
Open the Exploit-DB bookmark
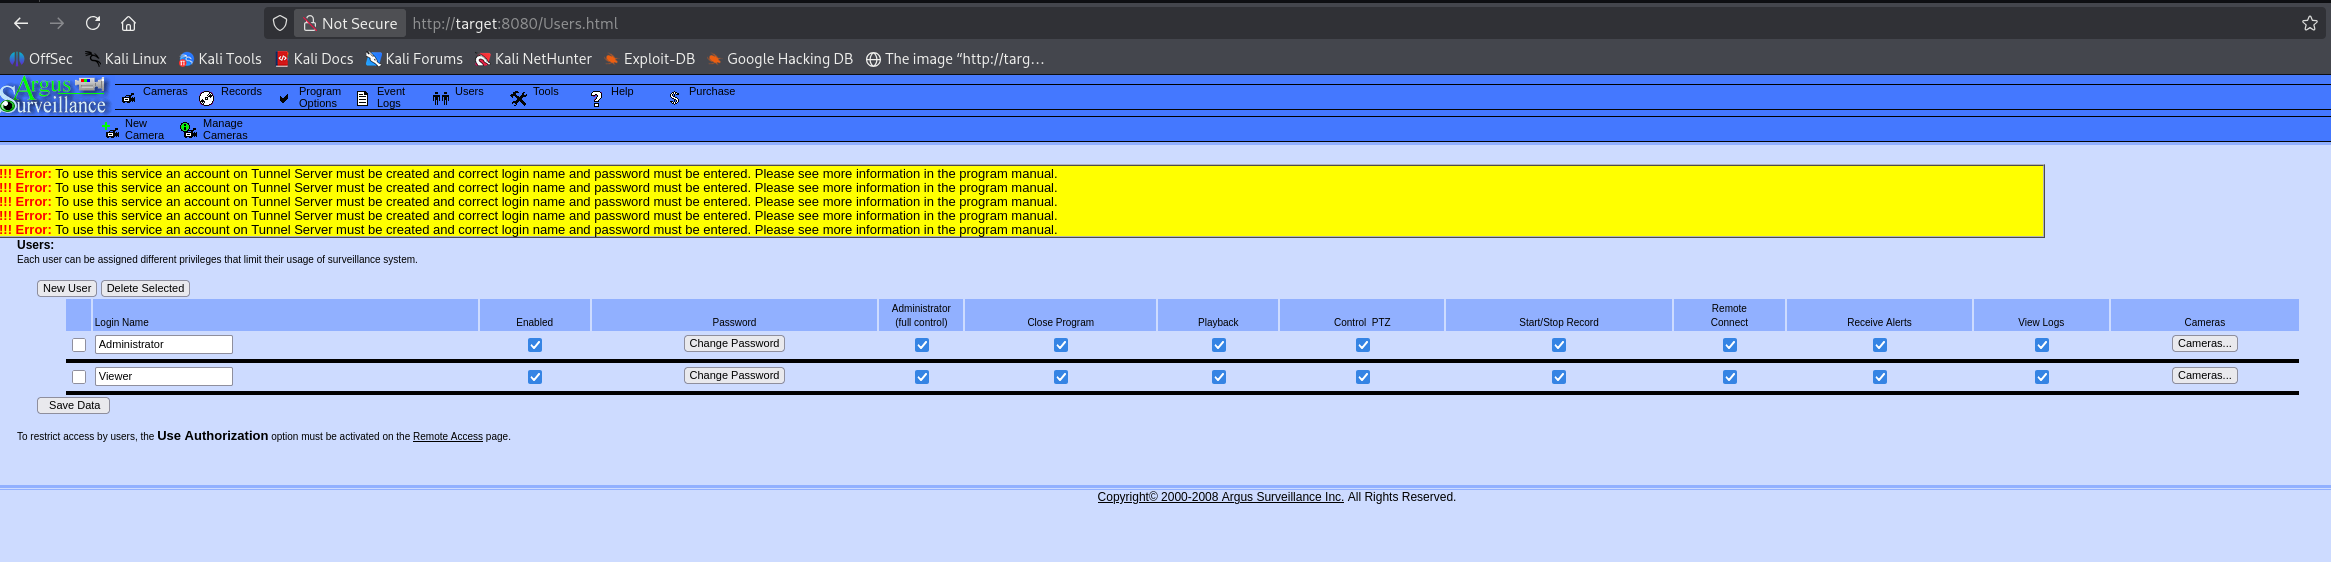pos(650,59)
